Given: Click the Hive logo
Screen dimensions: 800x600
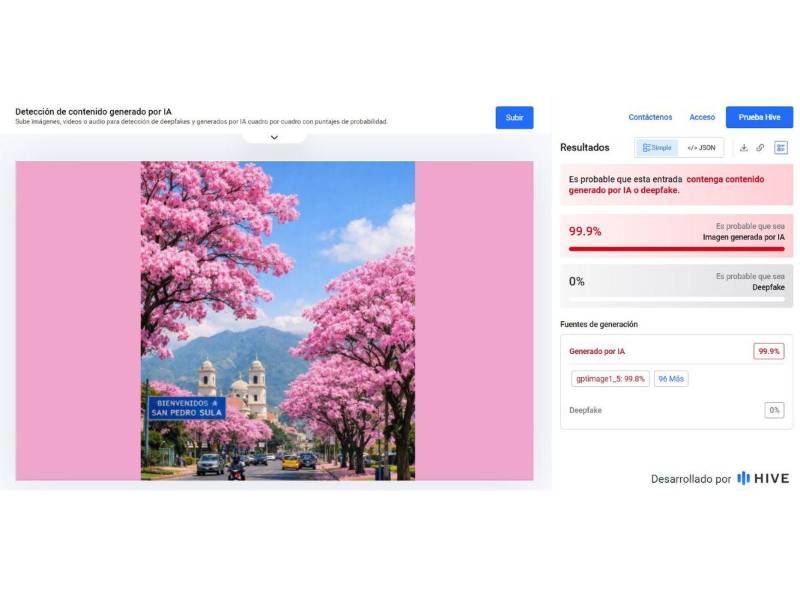Looking at the screenshot, I should [763, 479].
